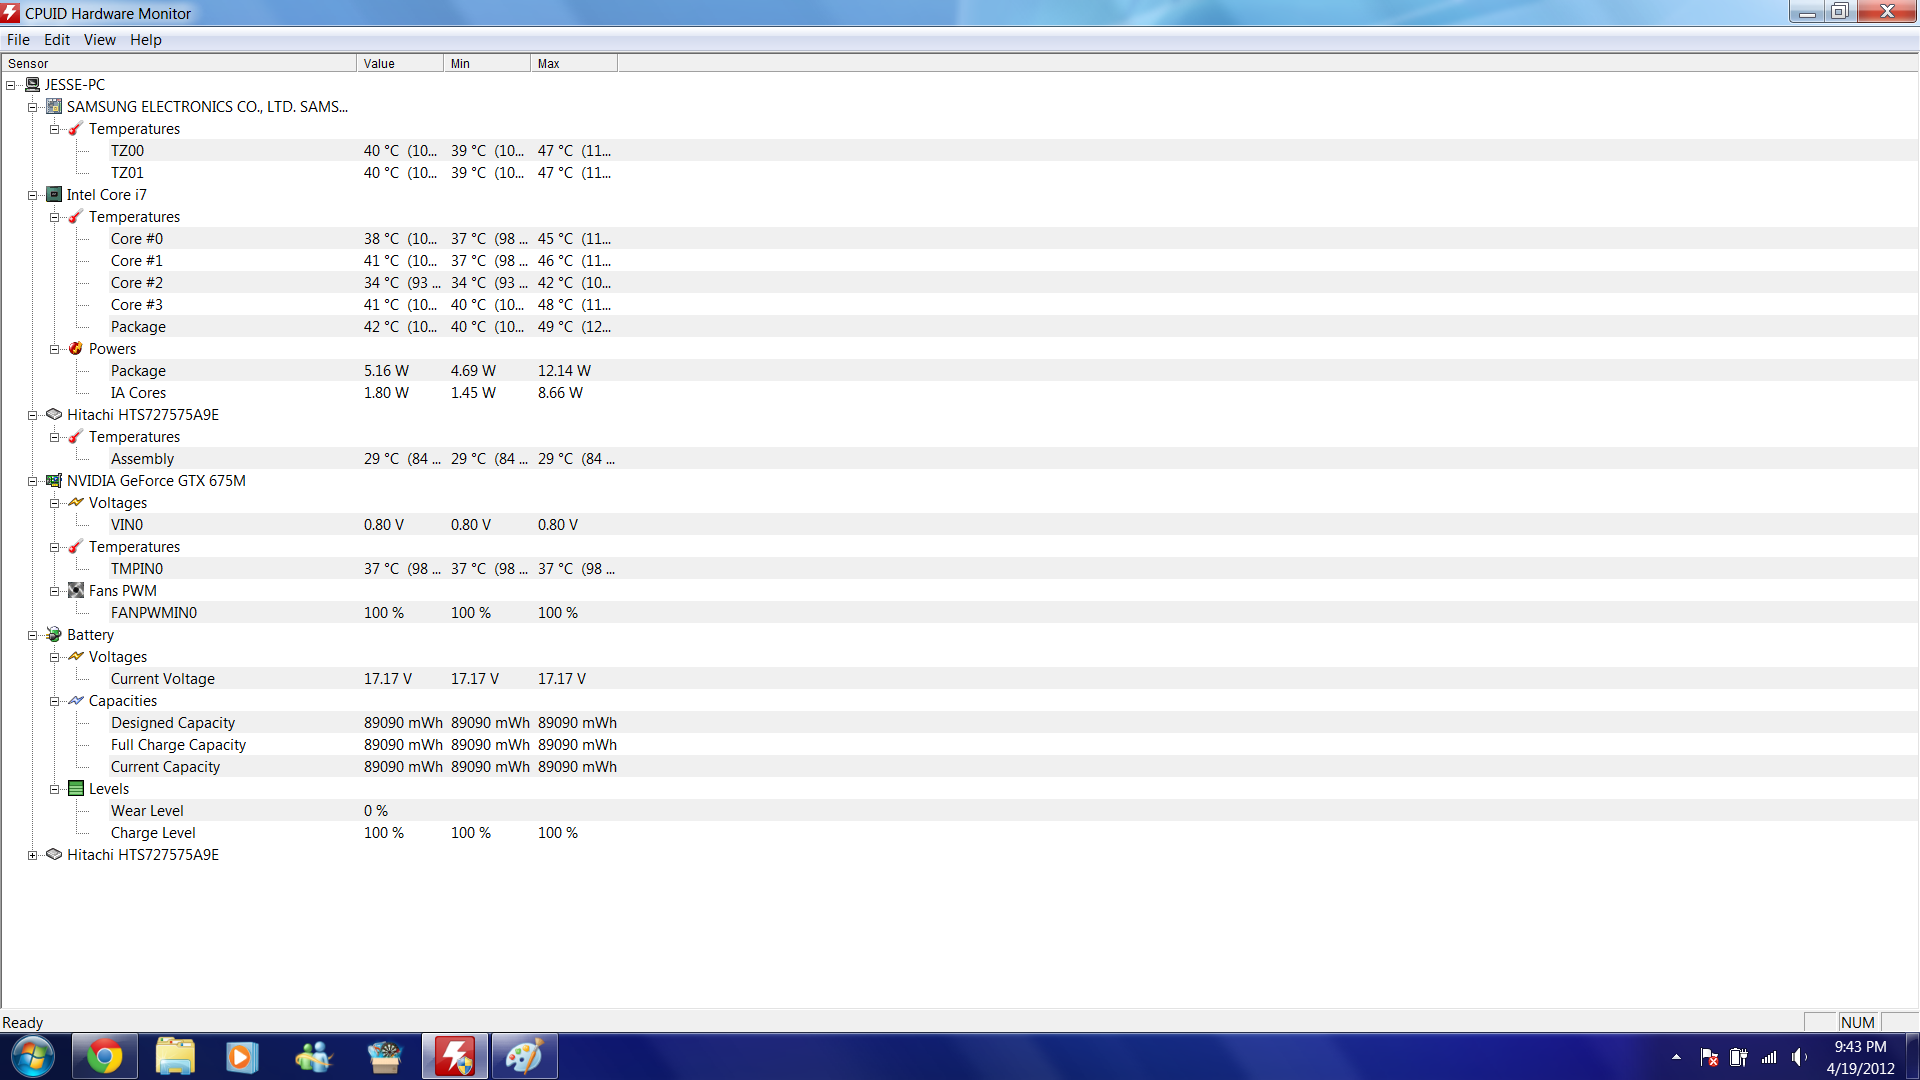This screenshot has width=1920, height=1080.
Task: Collapse the SAMSUNG ELECTRONICS node
Action: [x=33, y=107]
